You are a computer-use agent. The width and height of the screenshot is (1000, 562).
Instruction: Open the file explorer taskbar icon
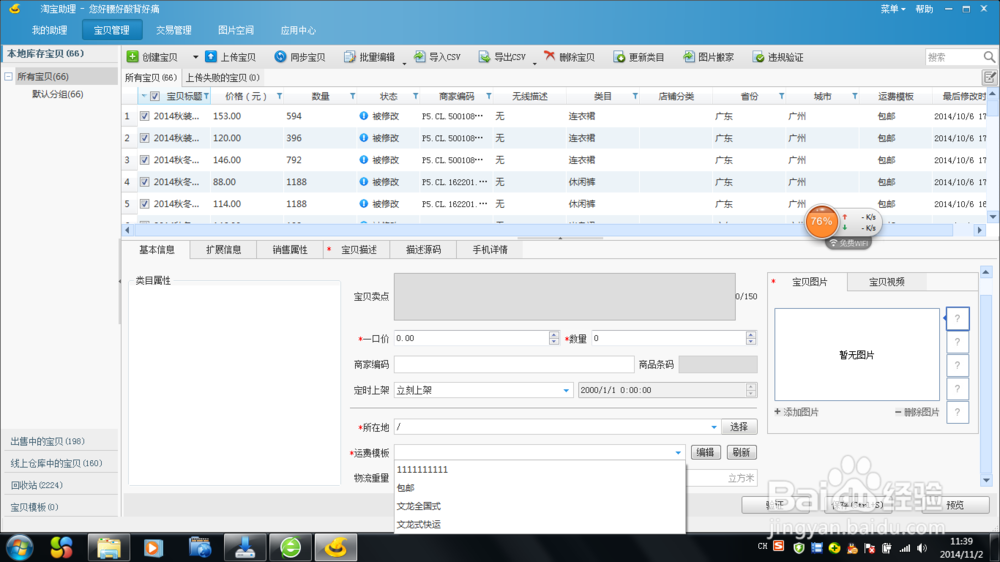pos(108,547)
